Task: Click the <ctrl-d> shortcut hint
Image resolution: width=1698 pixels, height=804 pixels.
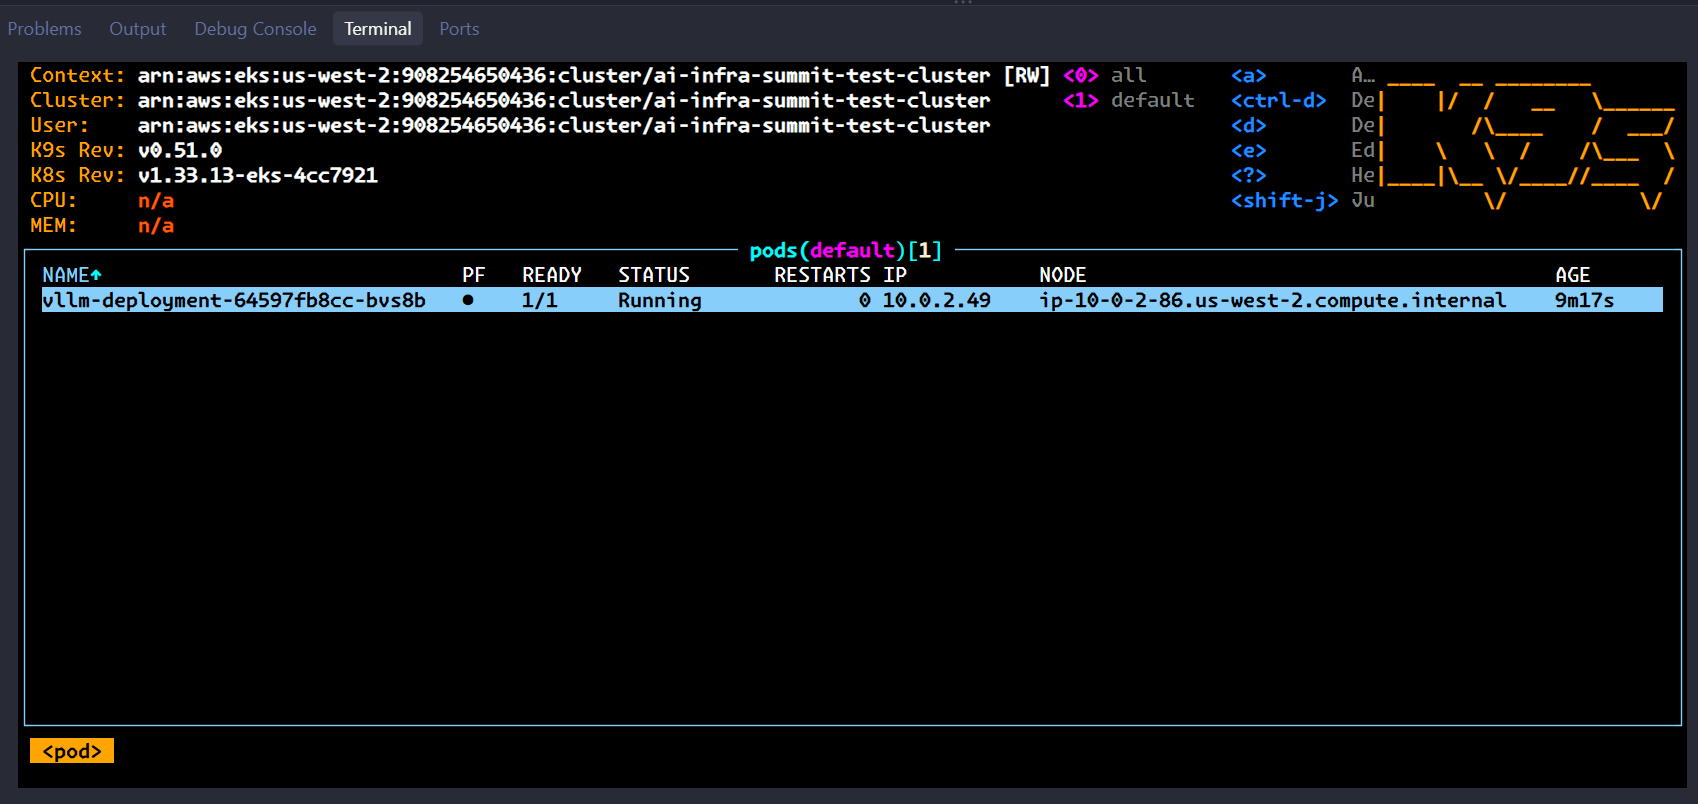Action: coord(1279,100)
